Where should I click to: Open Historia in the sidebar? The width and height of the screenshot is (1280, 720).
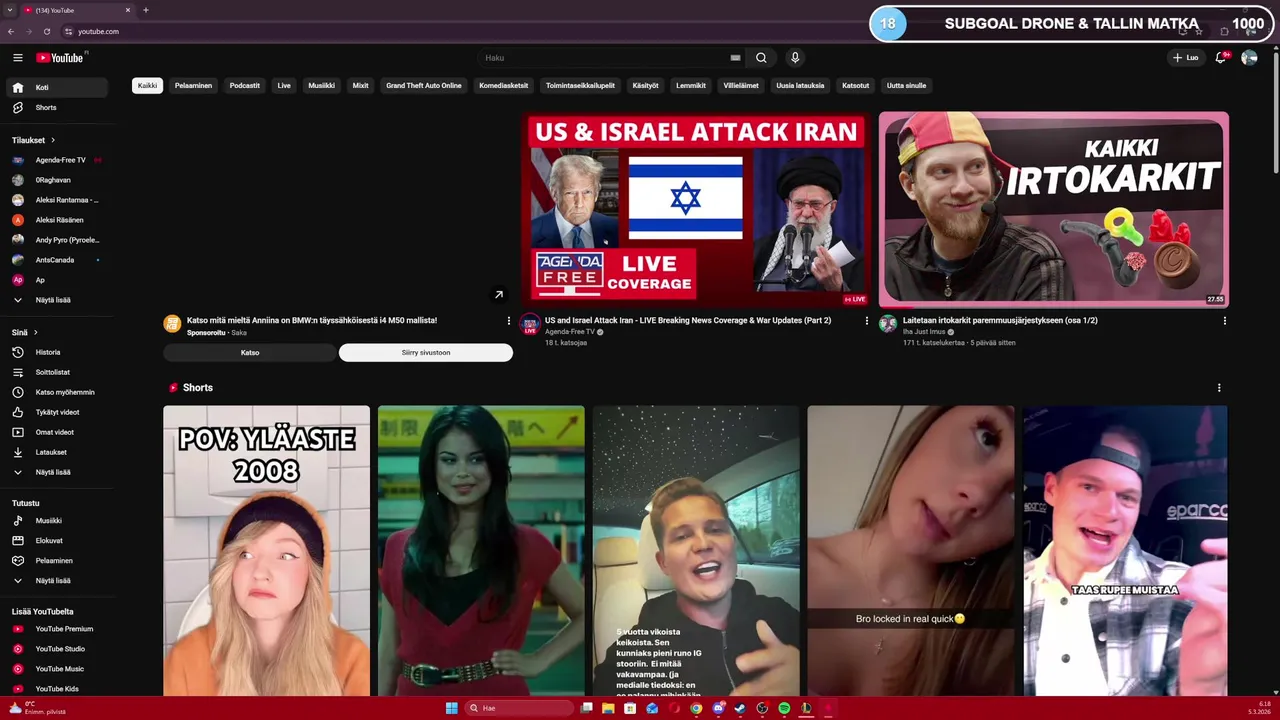click(x=55, y=352)
